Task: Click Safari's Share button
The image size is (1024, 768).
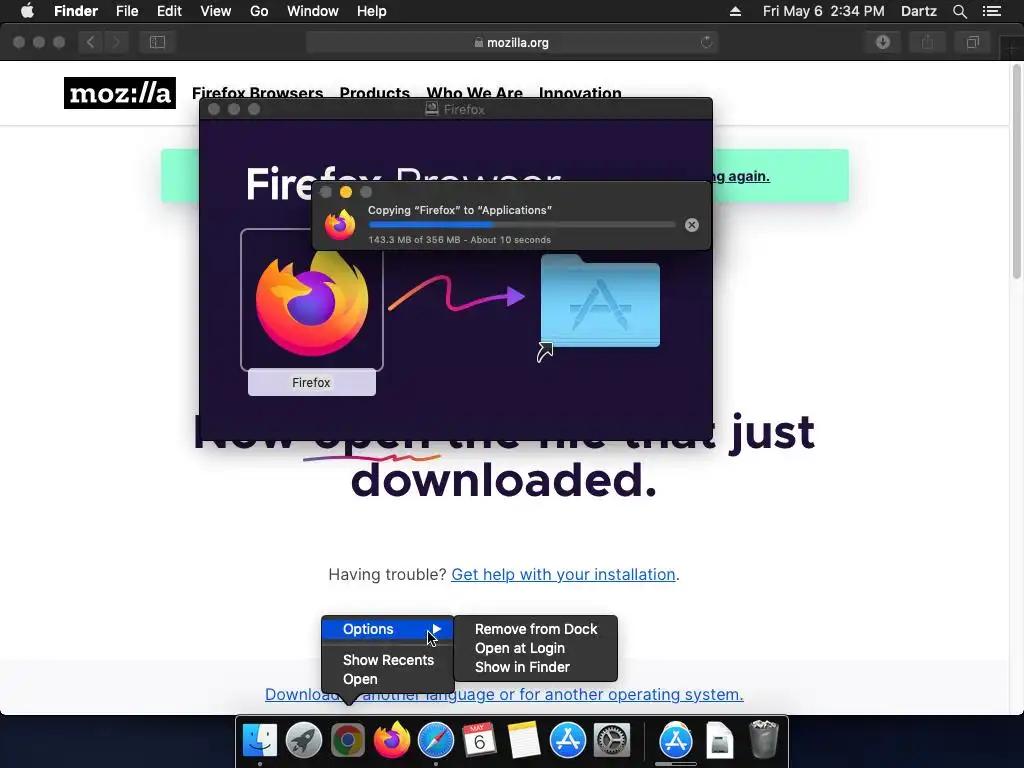Action: click(x=927, y=42)
